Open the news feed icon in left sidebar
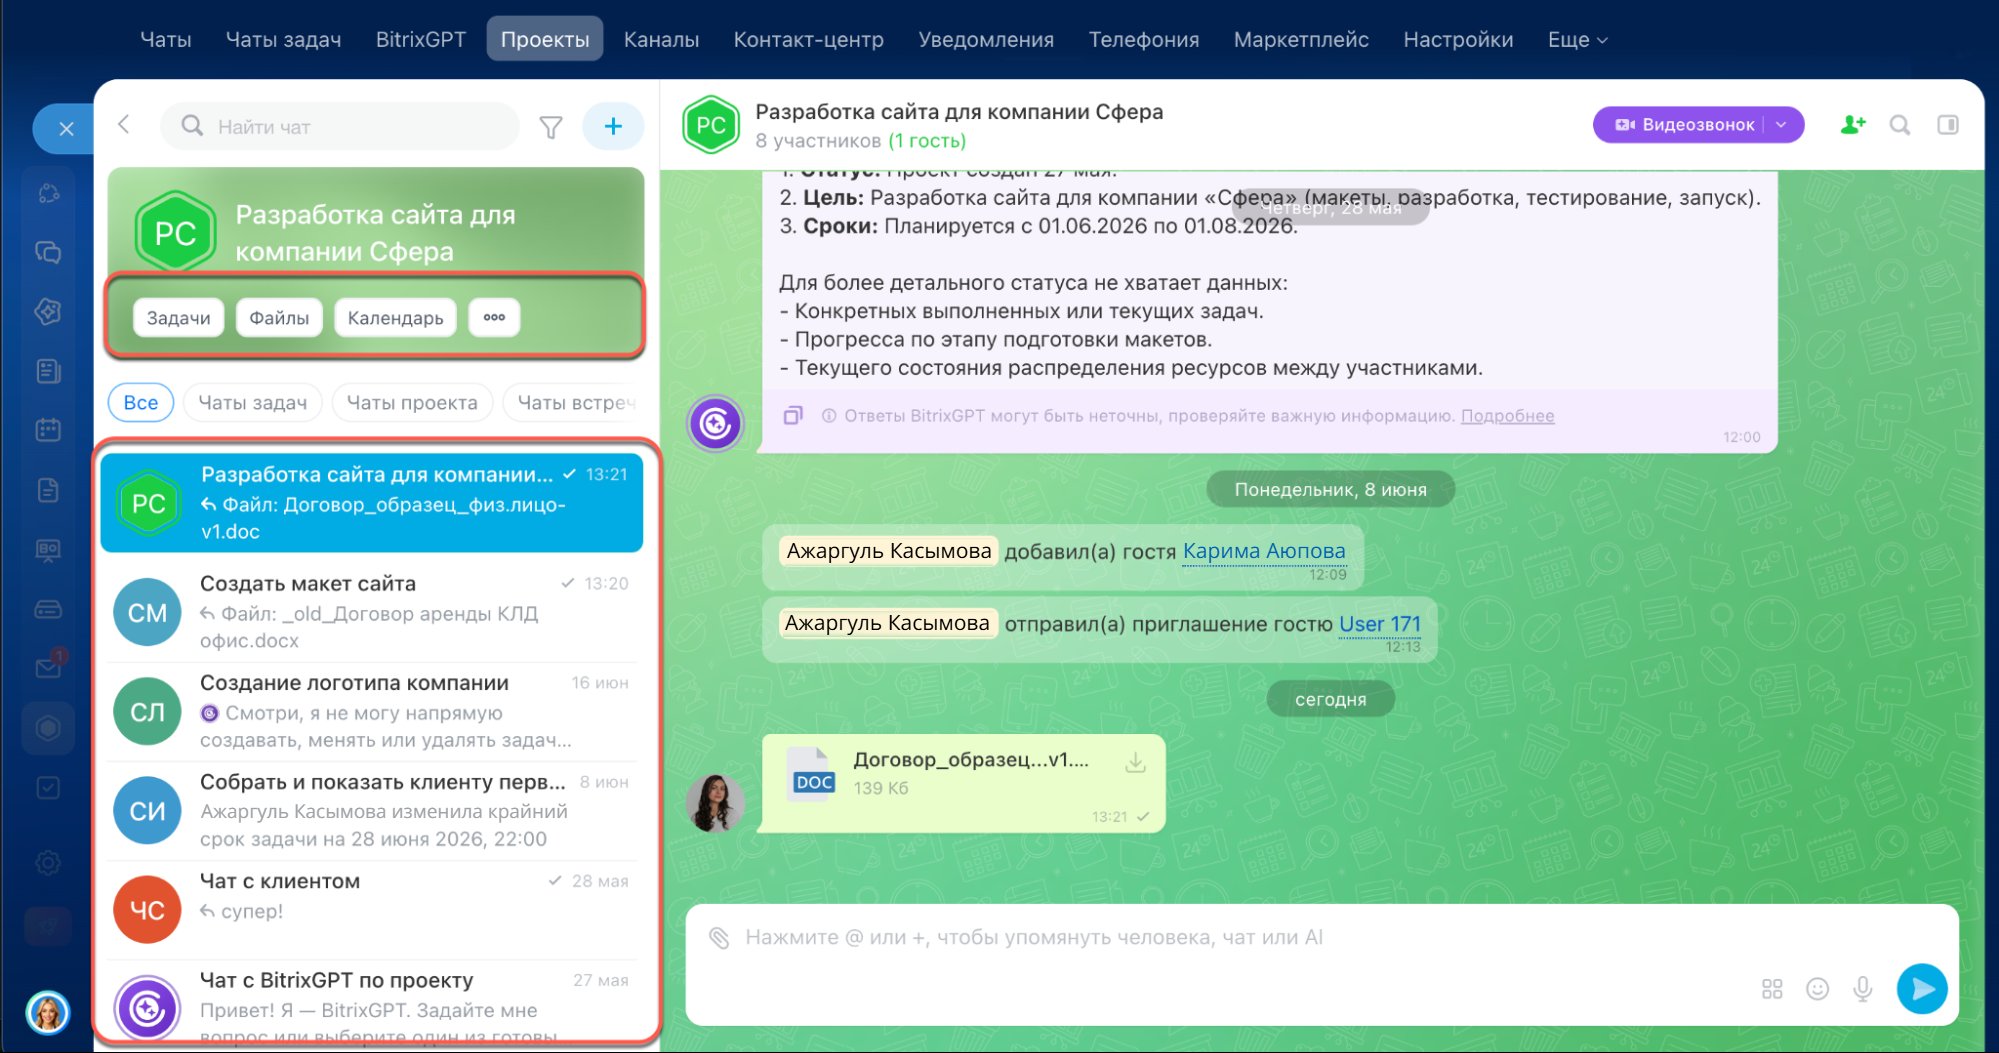 click(x=48, y=371)
